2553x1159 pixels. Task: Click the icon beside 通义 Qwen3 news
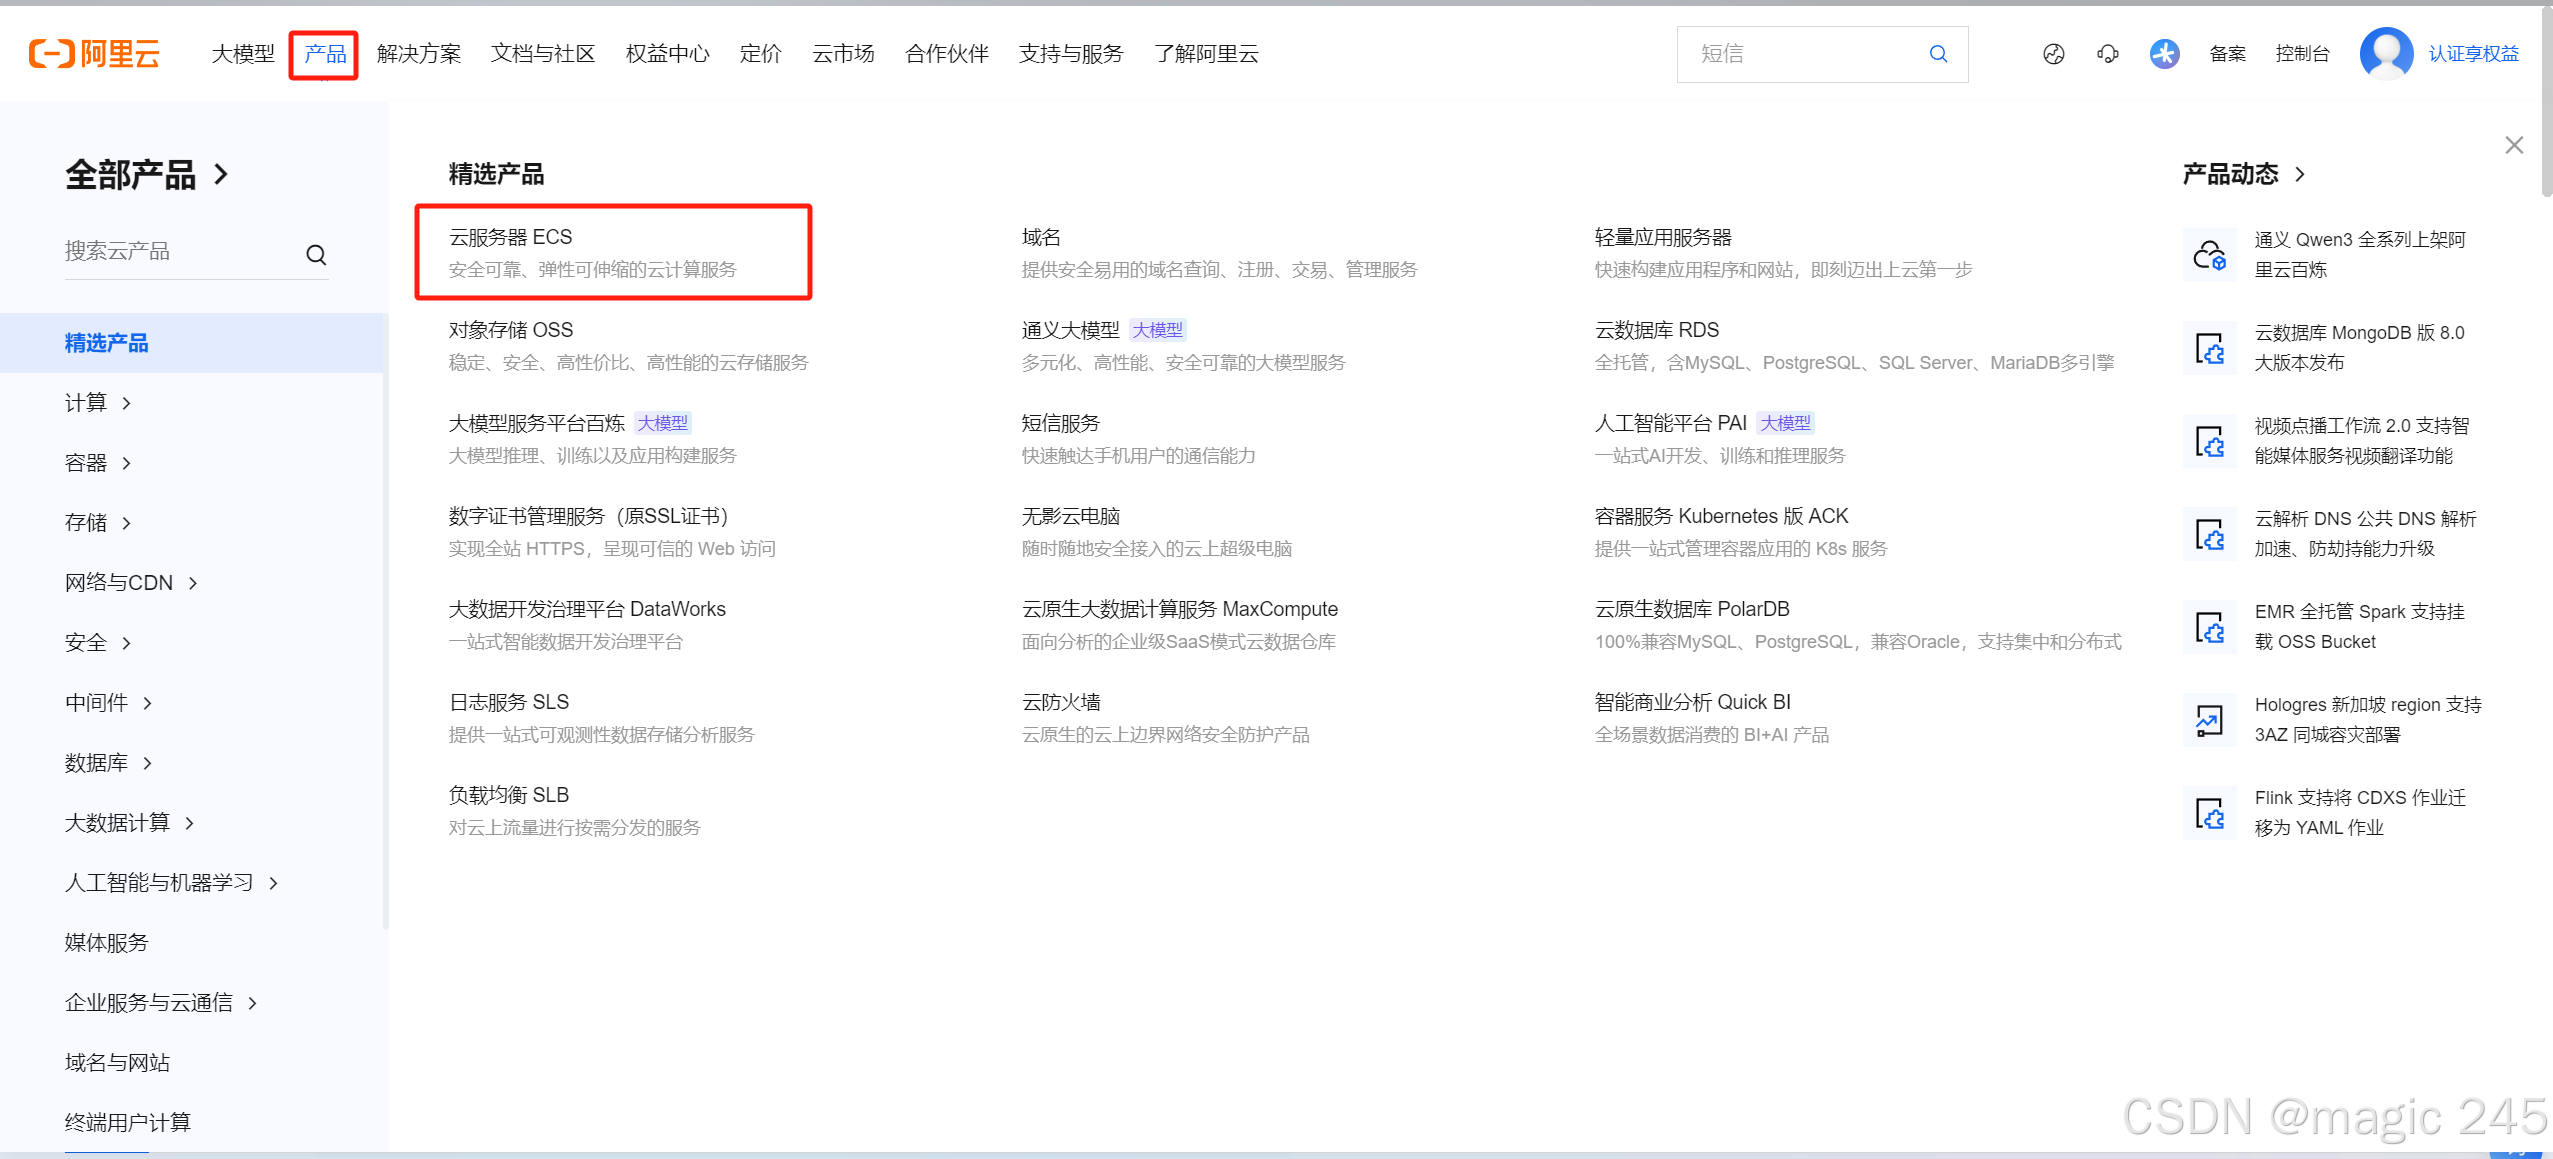2209,255
